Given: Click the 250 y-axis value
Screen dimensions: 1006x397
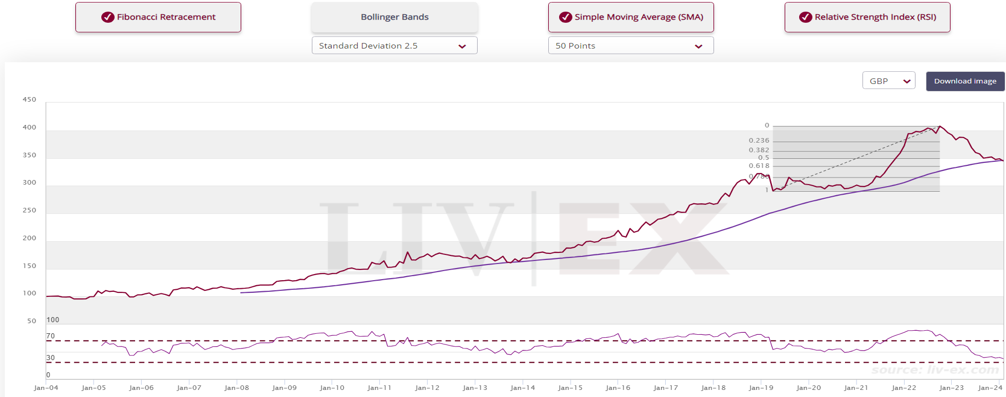Looking at the screenshot, I should [x=30, y=210].
